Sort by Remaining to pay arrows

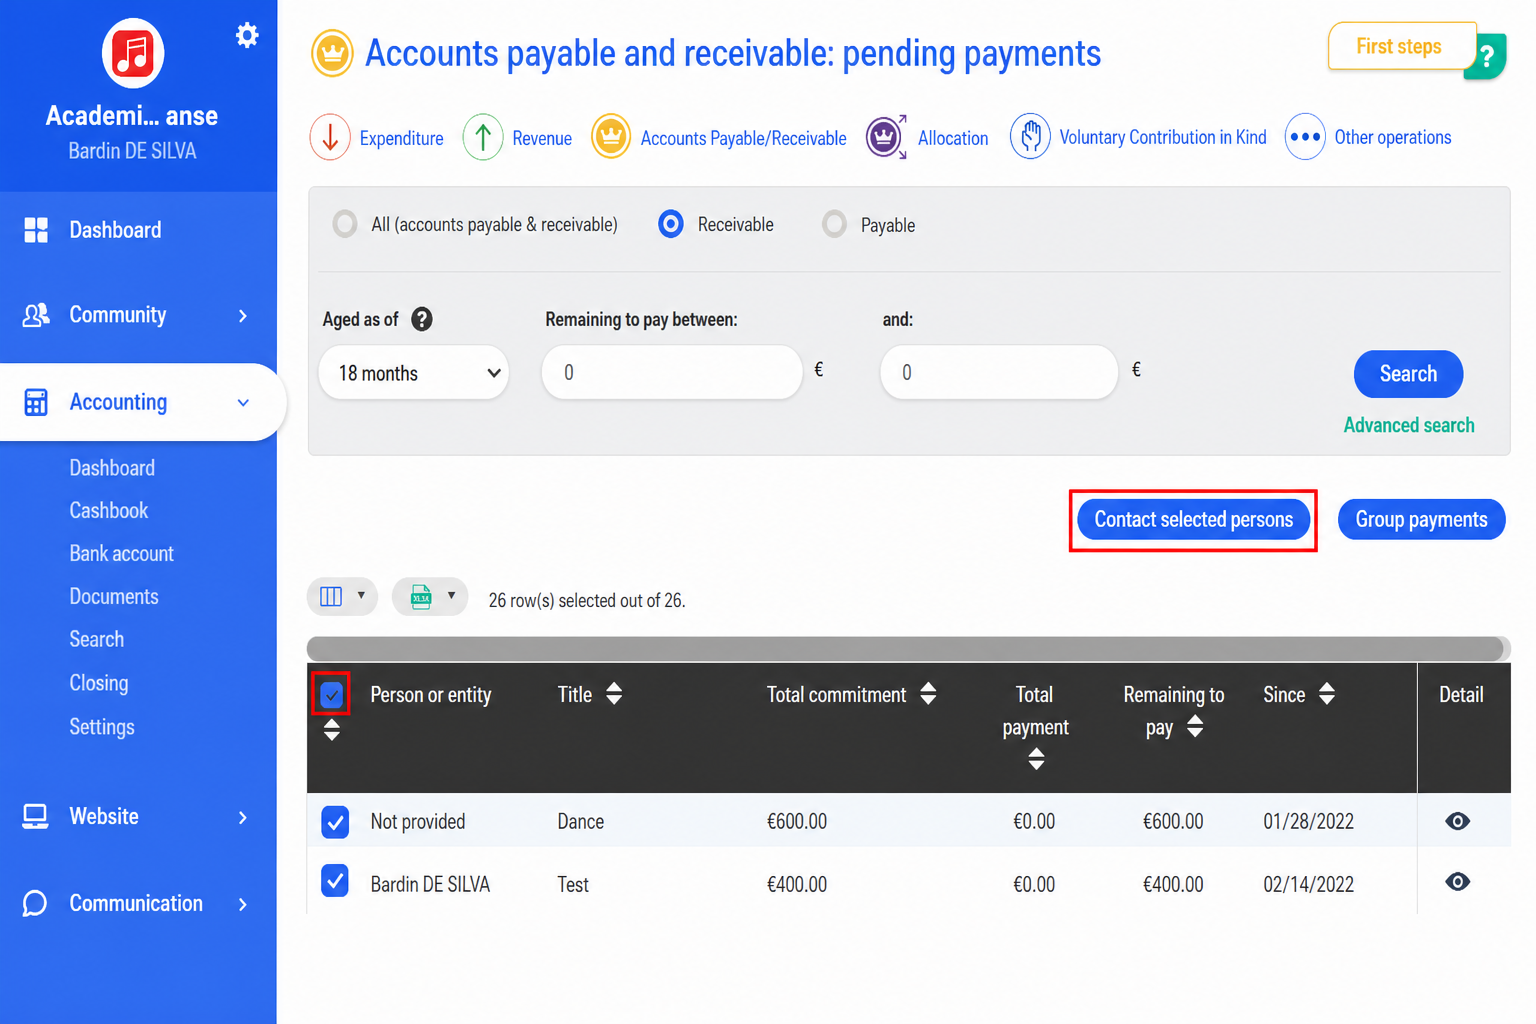(1195, 727)
